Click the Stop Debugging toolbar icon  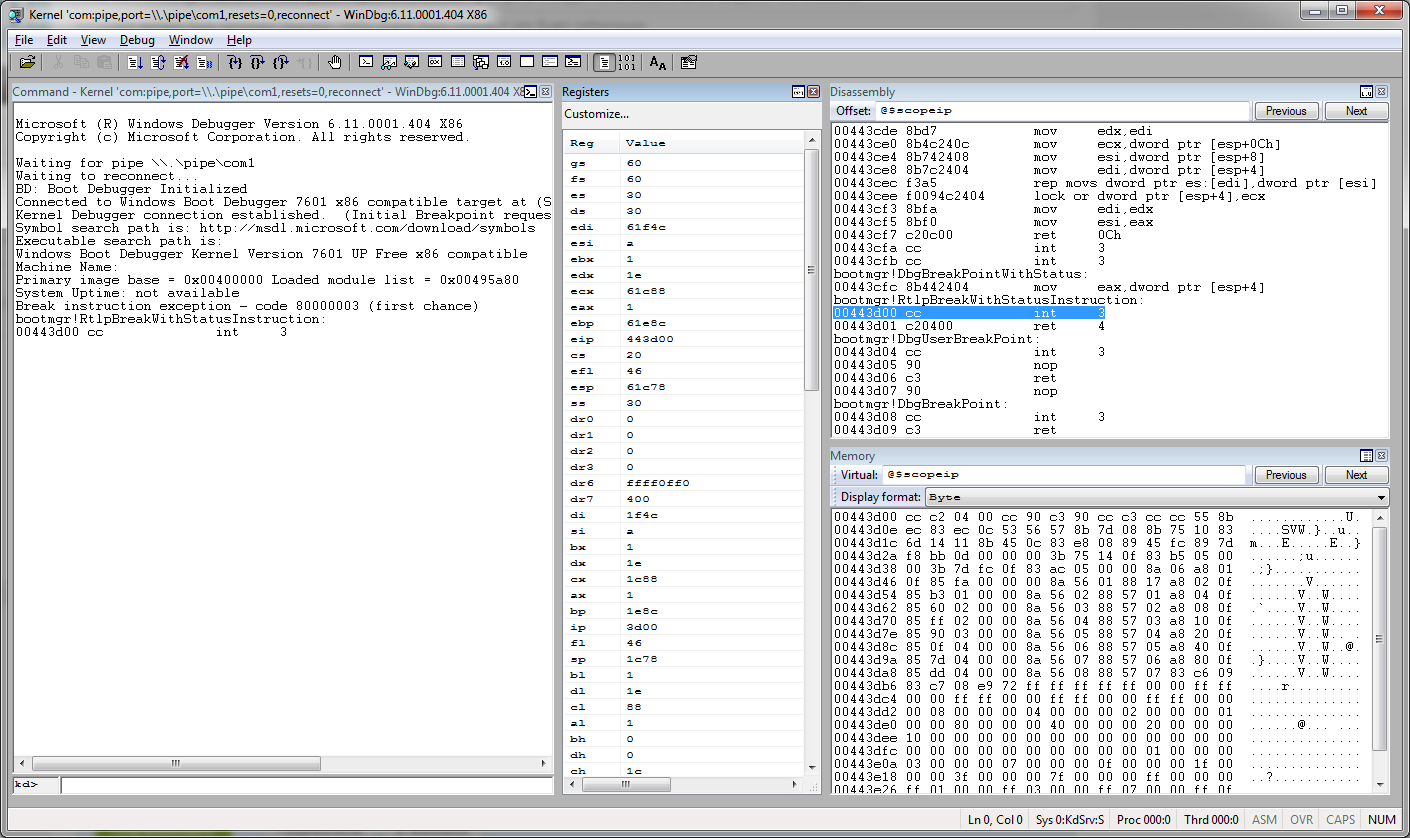click(x=181, y=62)
